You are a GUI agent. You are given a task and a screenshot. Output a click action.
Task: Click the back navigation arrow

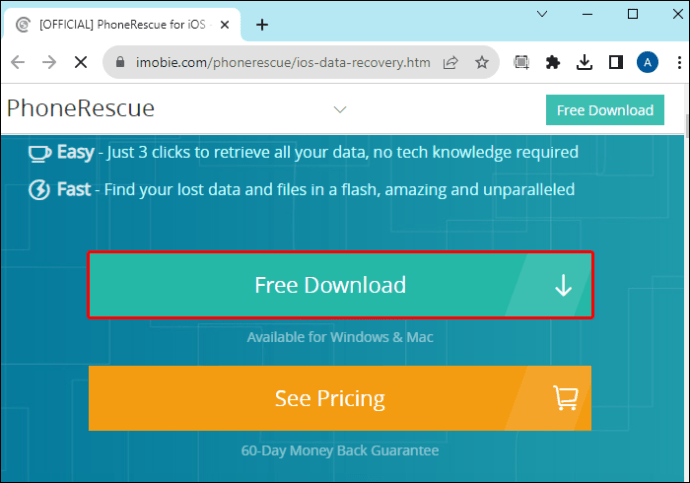[x=18, y=62]
